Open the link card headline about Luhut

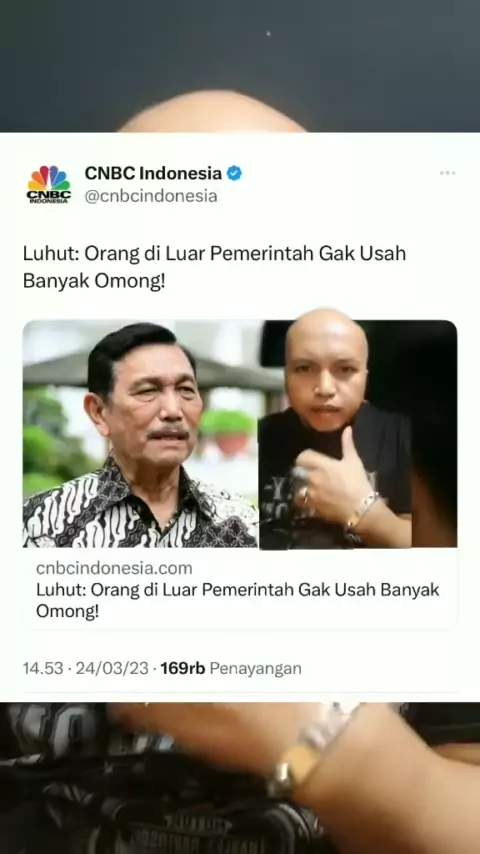tap(238, 600)
